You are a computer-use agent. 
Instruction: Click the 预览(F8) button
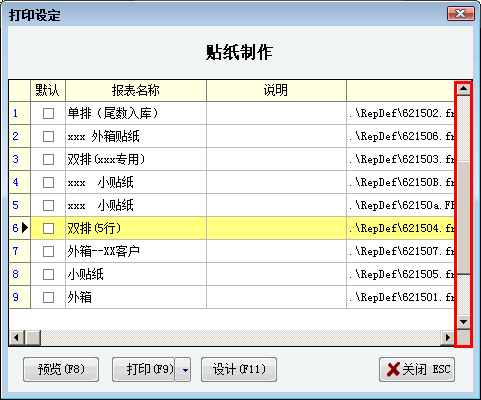coord(61,370)
